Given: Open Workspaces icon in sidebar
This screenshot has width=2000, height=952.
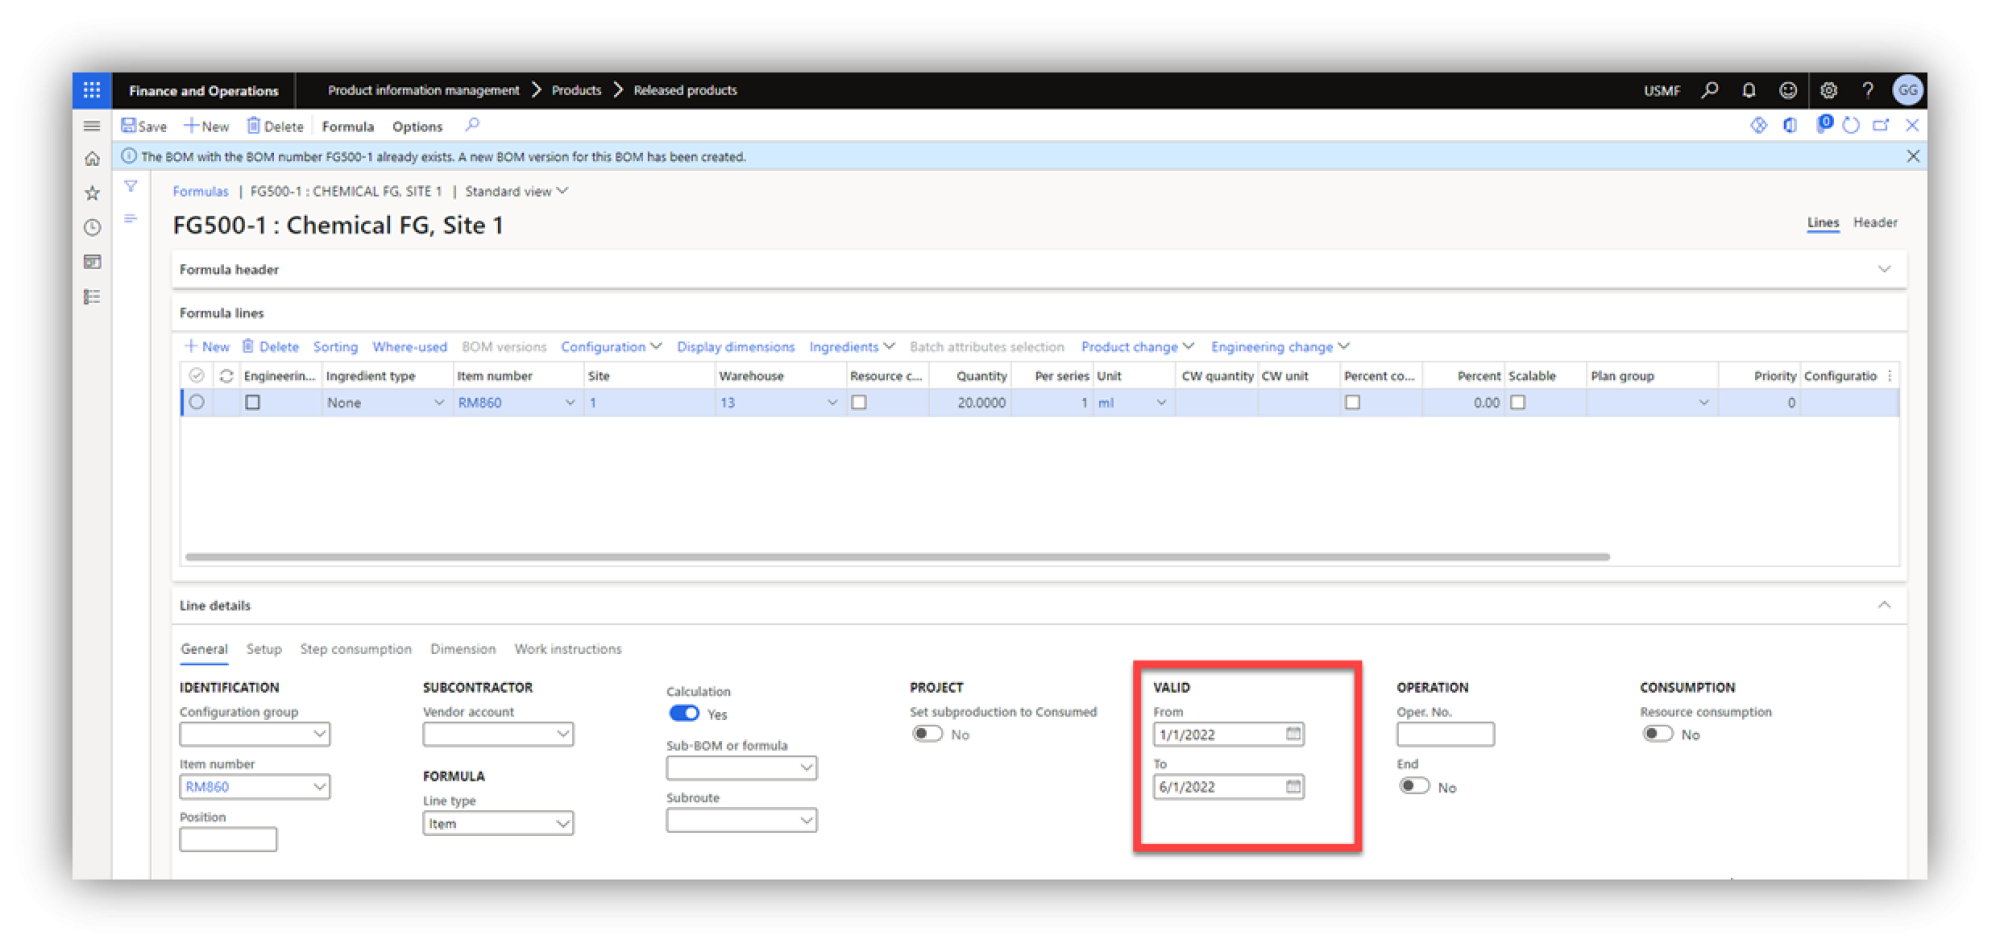Looking at the screenshot, I should pos(92,262).
